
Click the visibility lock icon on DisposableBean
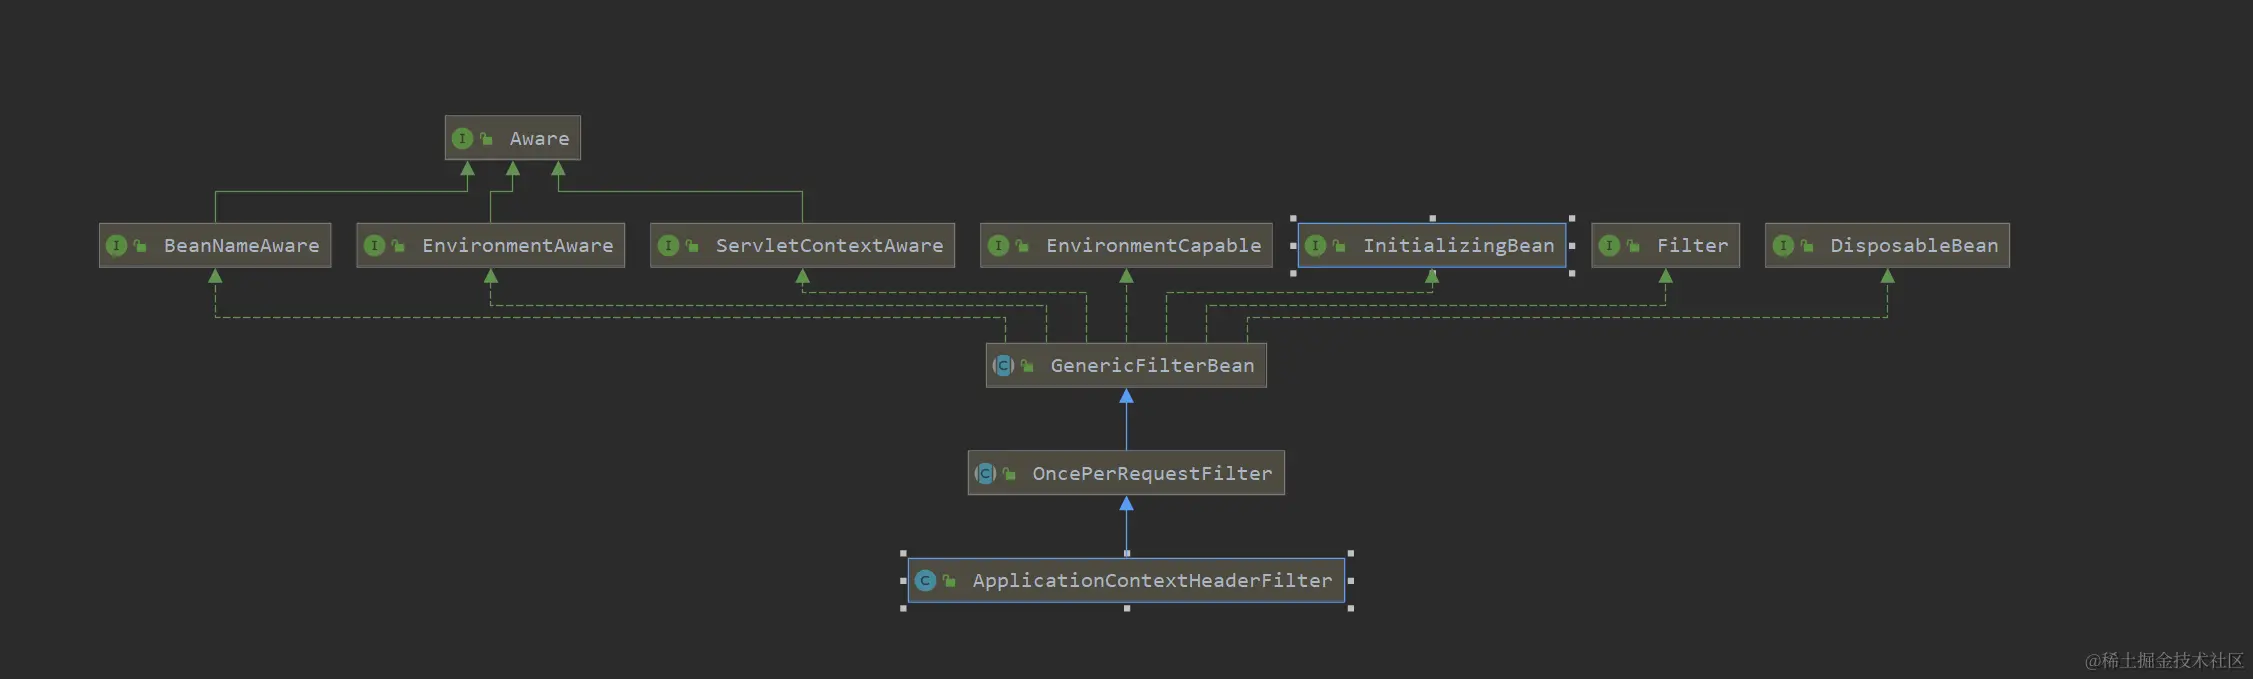pos(1807,245)
